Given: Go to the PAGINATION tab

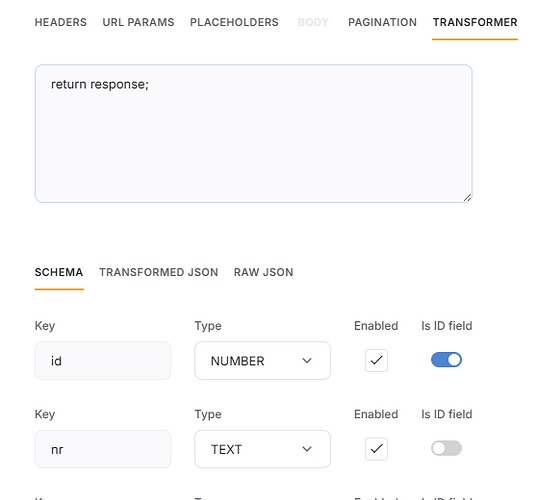Looking at the screenshot, I should pos(382,22).
